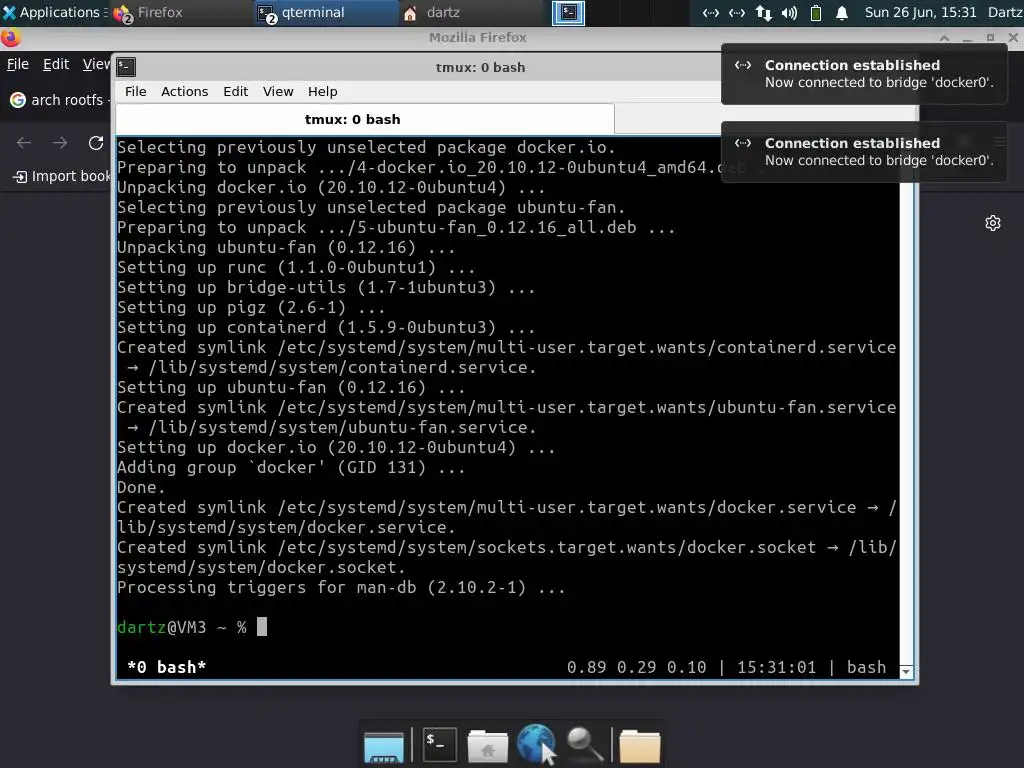Viewport: 1024px width, 768px height.
Task: Select the 'tmux: 0 bash' terminal tab
Action: tap(365, 120)
